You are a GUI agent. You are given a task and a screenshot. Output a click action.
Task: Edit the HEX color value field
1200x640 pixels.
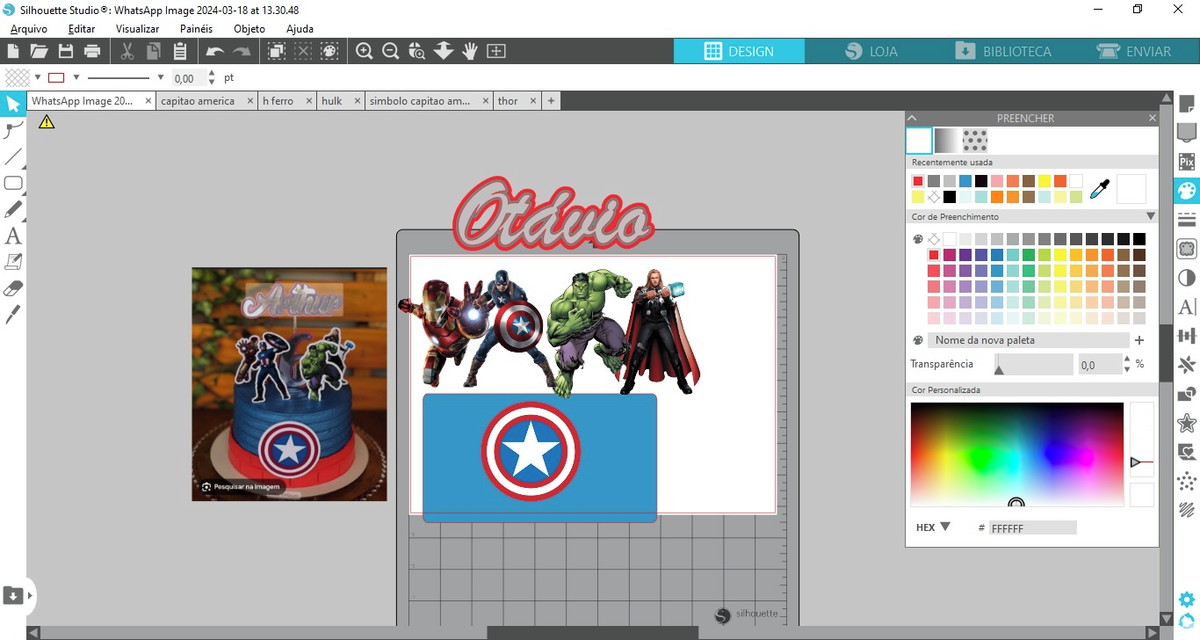[x=1033, y=527]
